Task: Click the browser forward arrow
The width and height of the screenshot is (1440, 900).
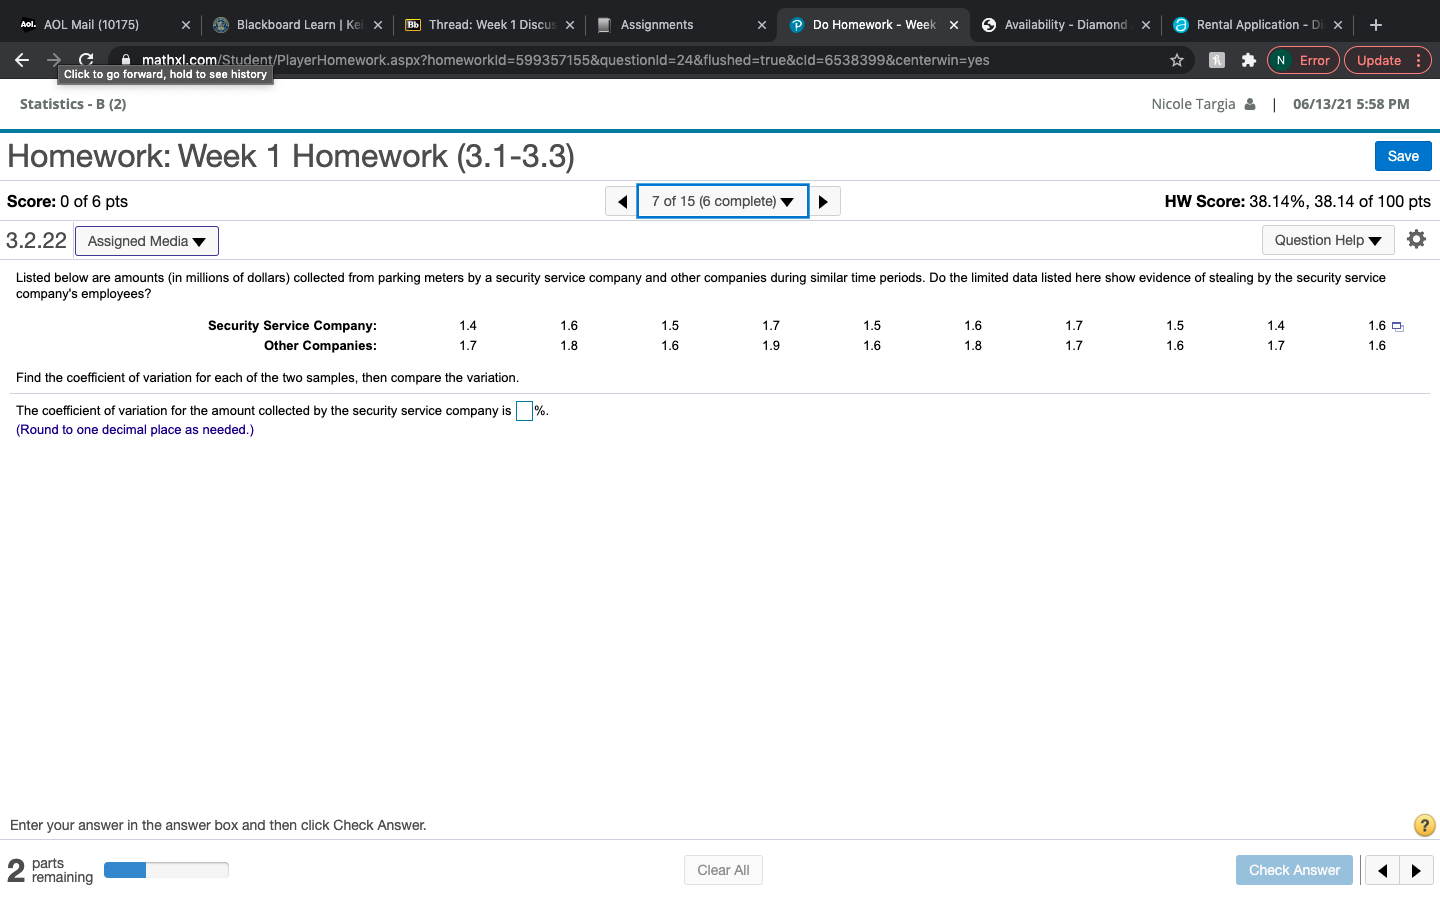Action: (54, 60)
